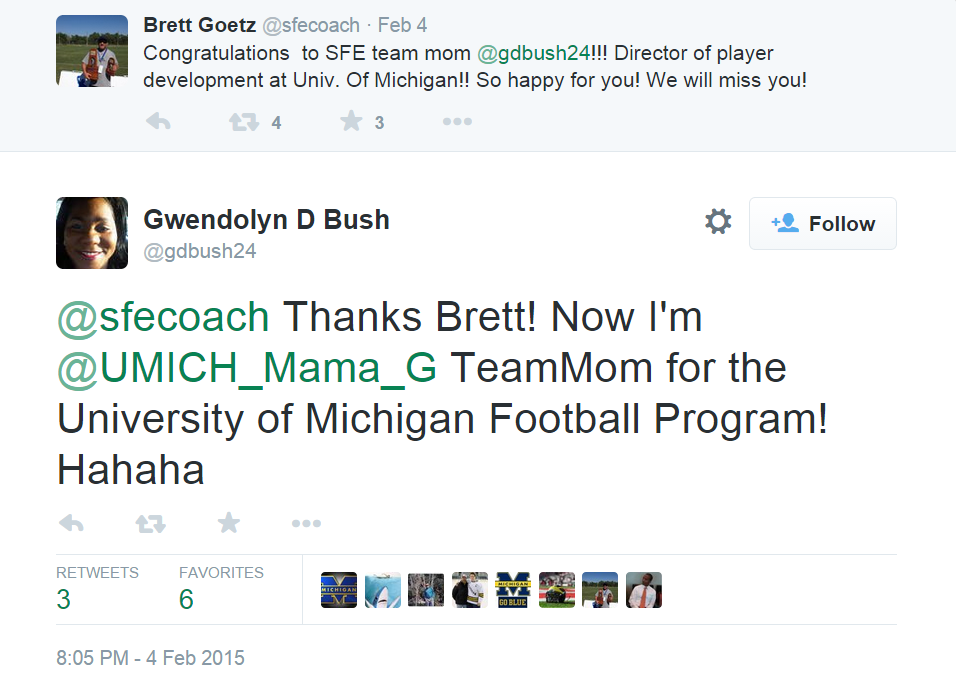The height and width of the screenshot is (688, 956).
Task: Reply to Brett Goetz's tweet
Action: 158,122
